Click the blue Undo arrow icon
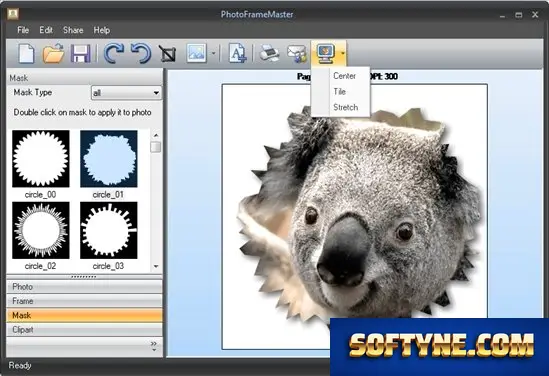 coord(141,54)
